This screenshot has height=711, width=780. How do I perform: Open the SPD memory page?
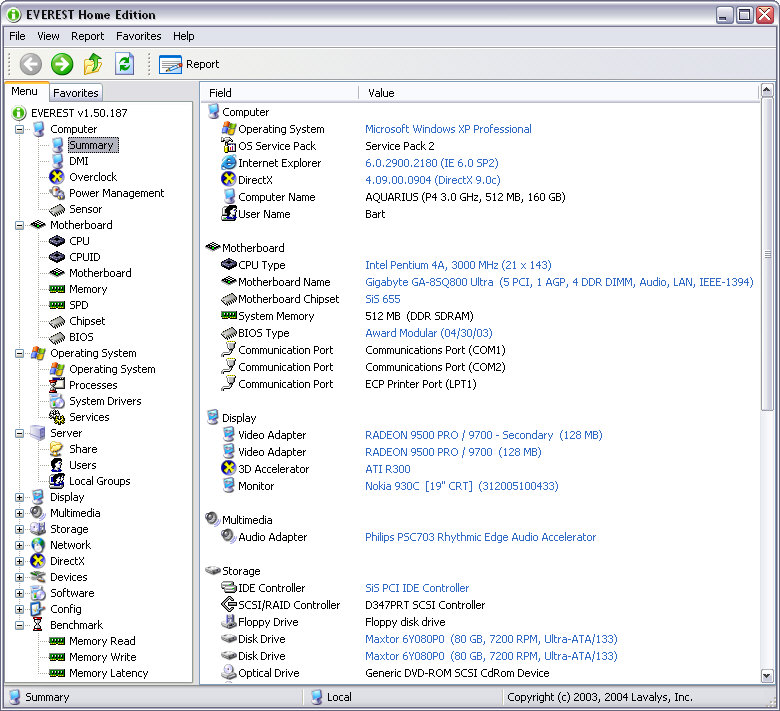click(79, 305)
